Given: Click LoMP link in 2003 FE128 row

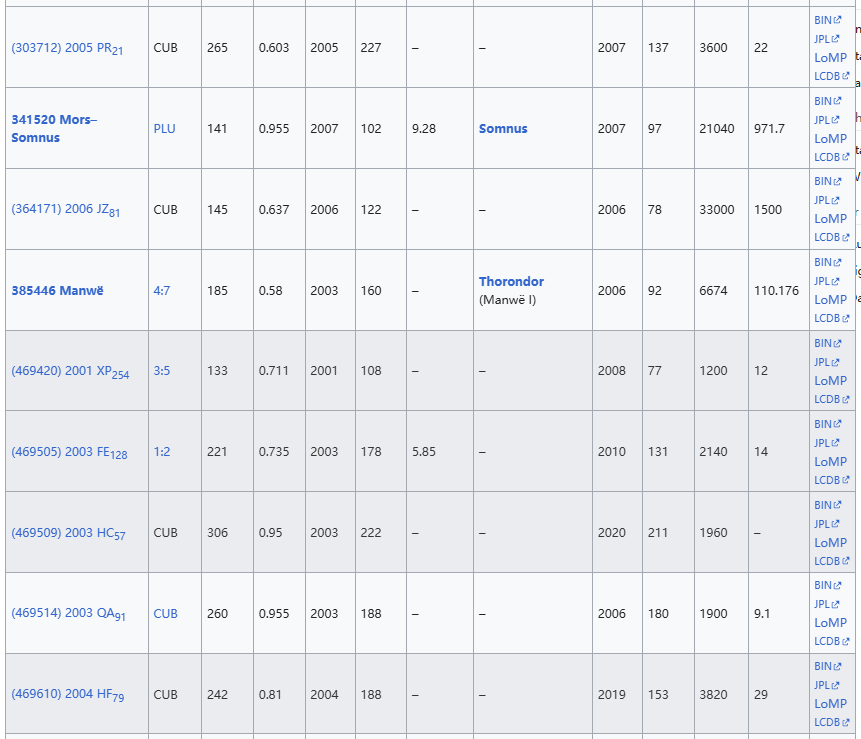Looking at the screenshot, I should (830, 462).
